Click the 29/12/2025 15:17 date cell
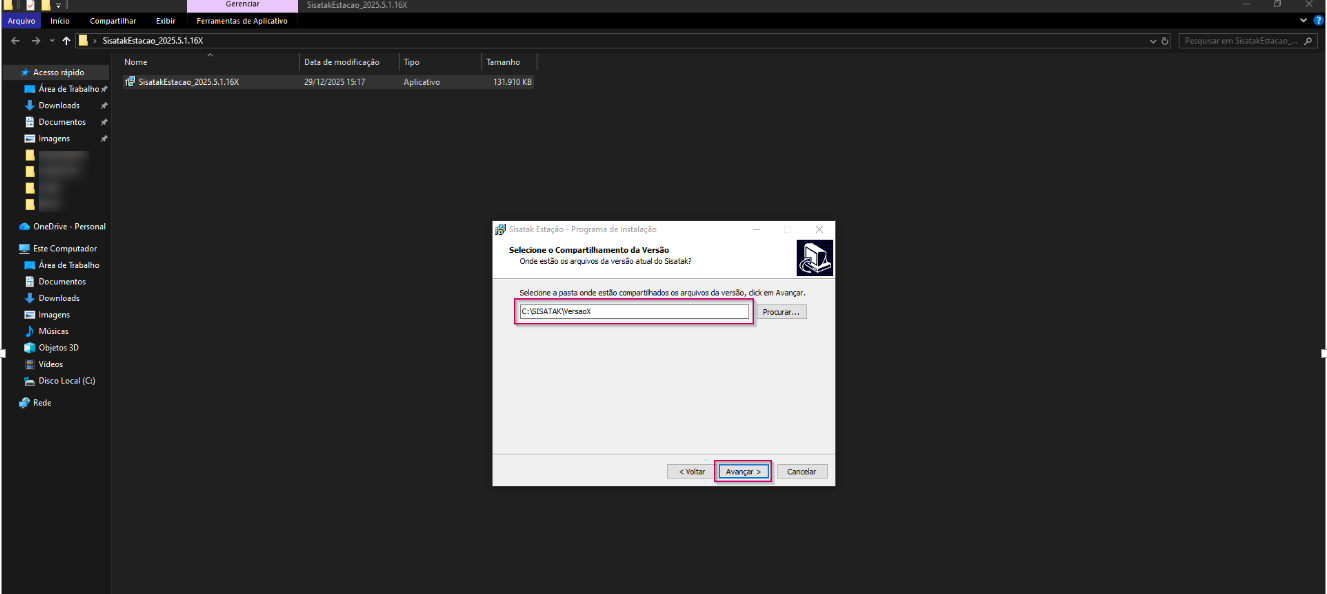 pyautogui.click(x=335, y=82)
